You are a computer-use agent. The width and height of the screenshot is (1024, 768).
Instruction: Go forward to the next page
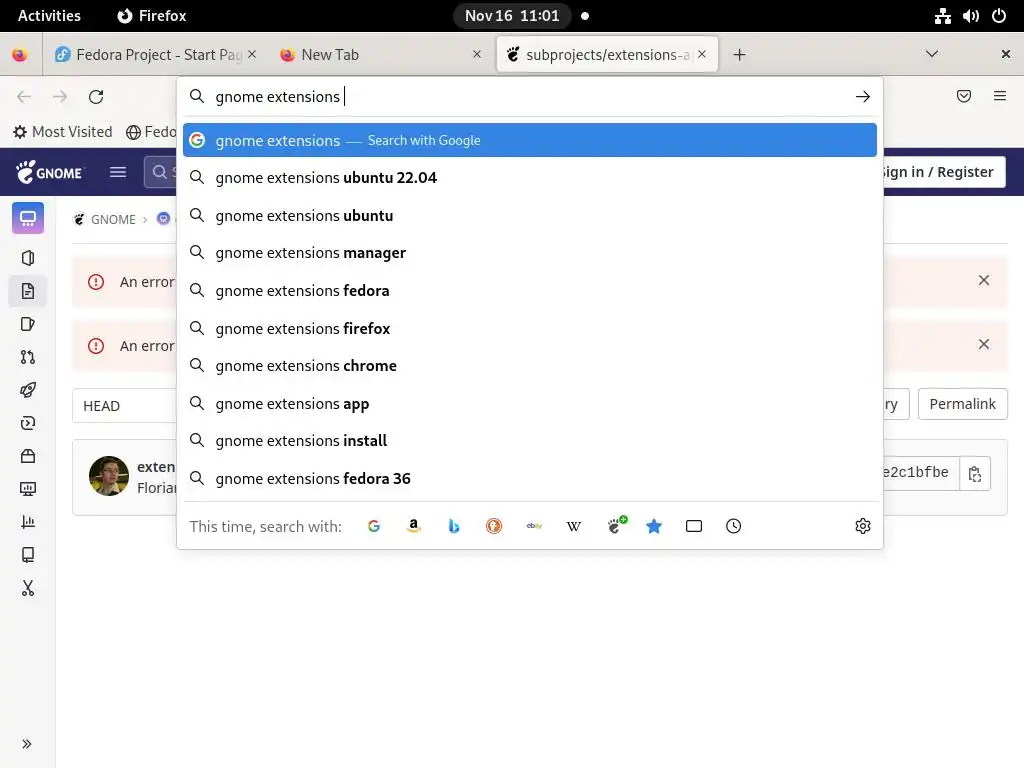[60, 97]
